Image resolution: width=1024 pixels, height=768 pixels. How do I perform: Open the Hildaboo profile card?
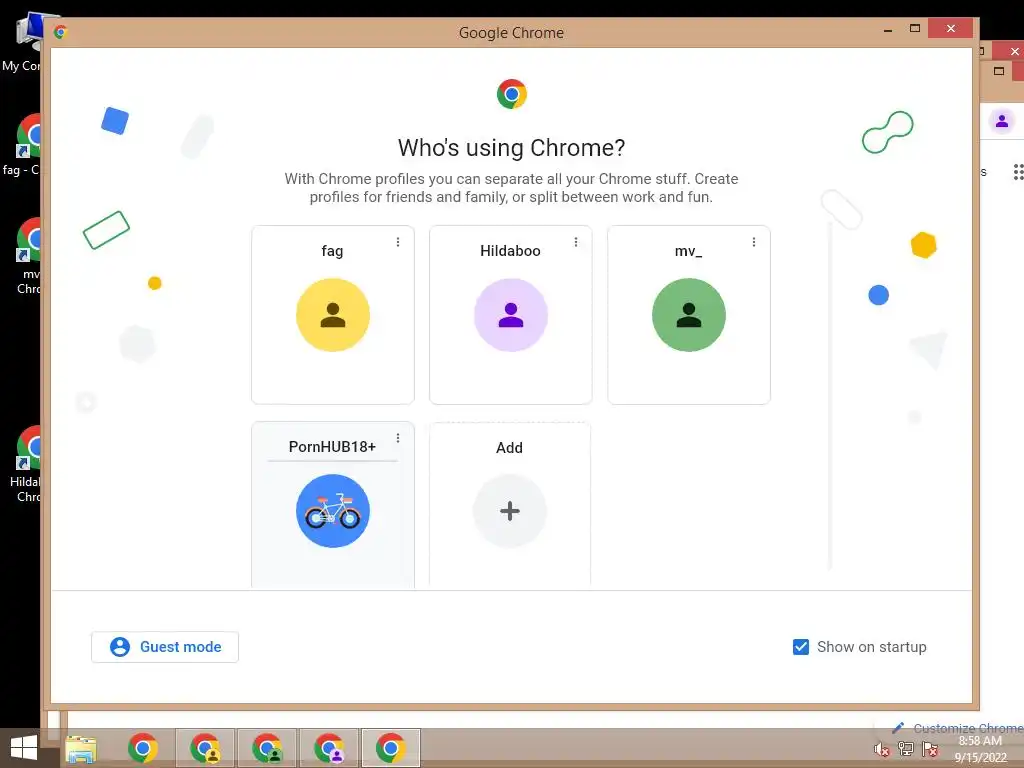coord(510,315)
